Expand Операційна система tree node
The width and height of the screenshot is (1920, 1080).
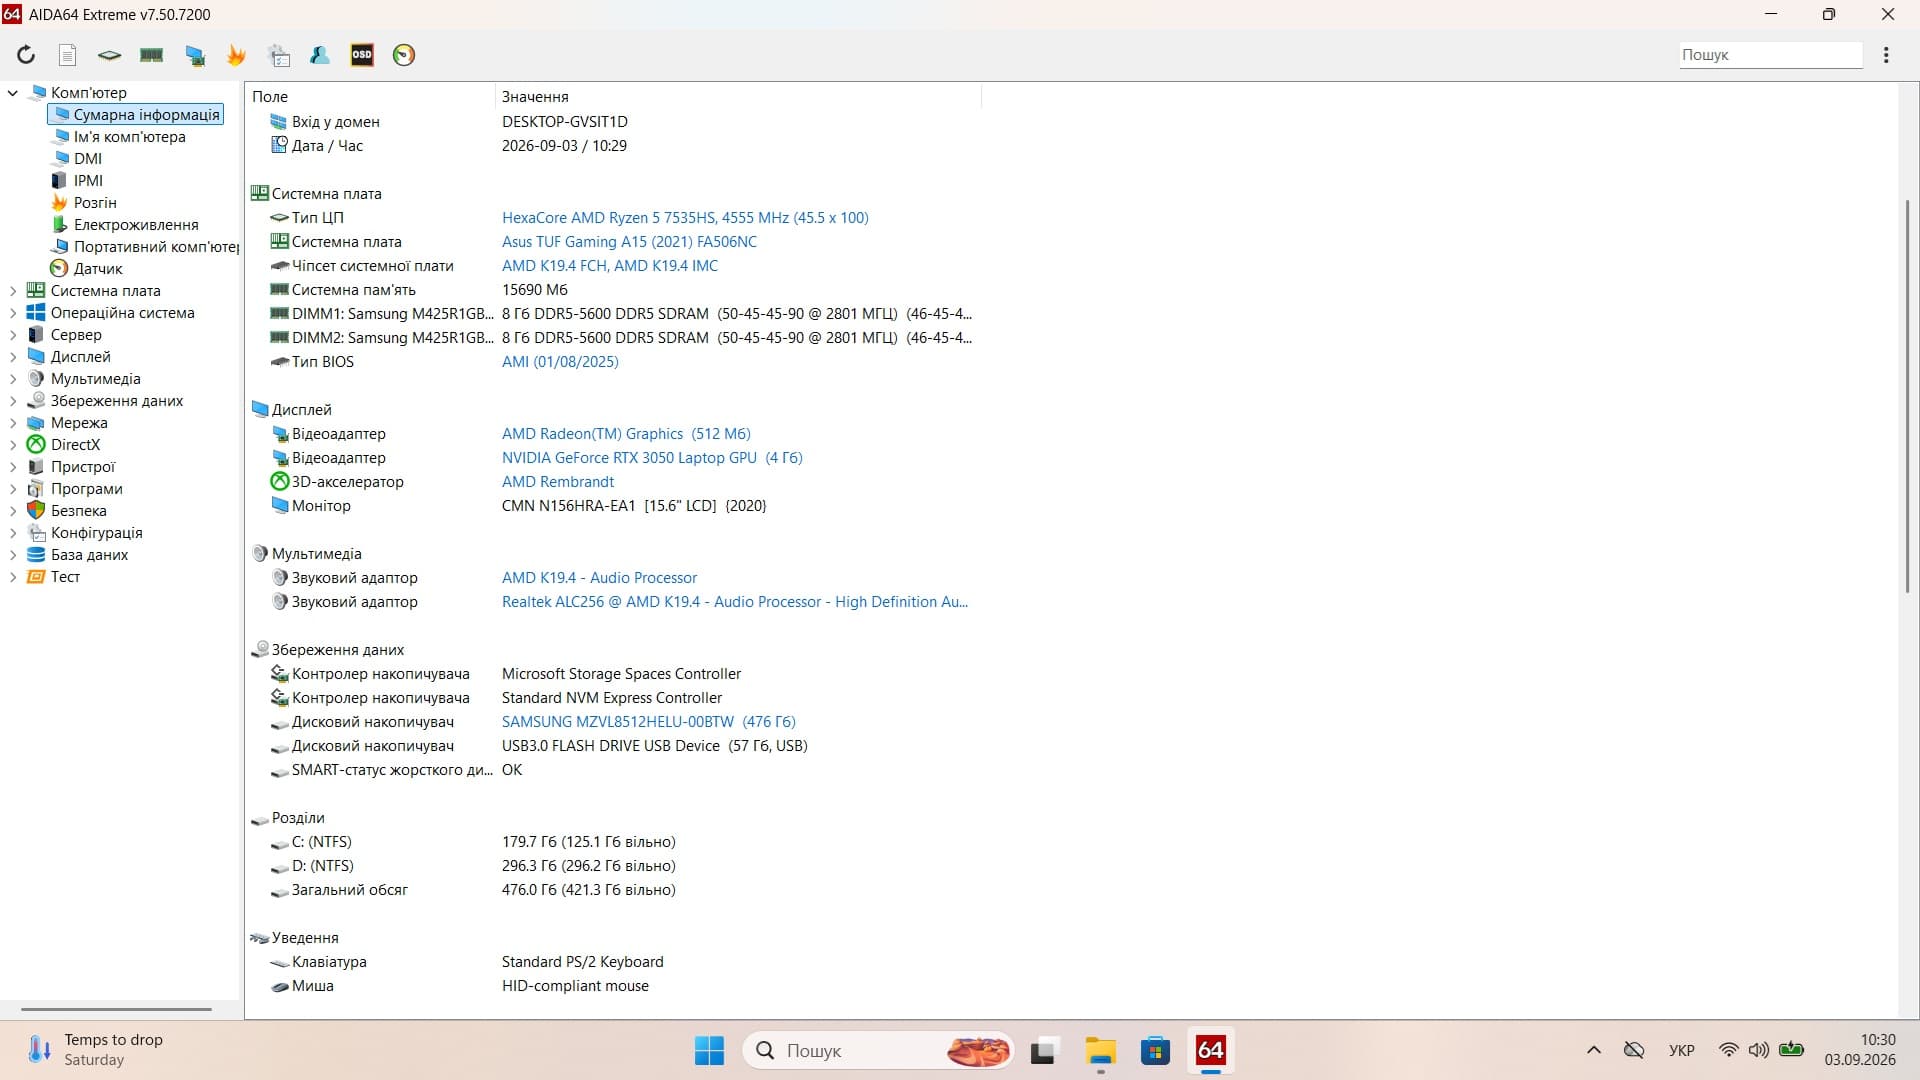coord(13,313)
